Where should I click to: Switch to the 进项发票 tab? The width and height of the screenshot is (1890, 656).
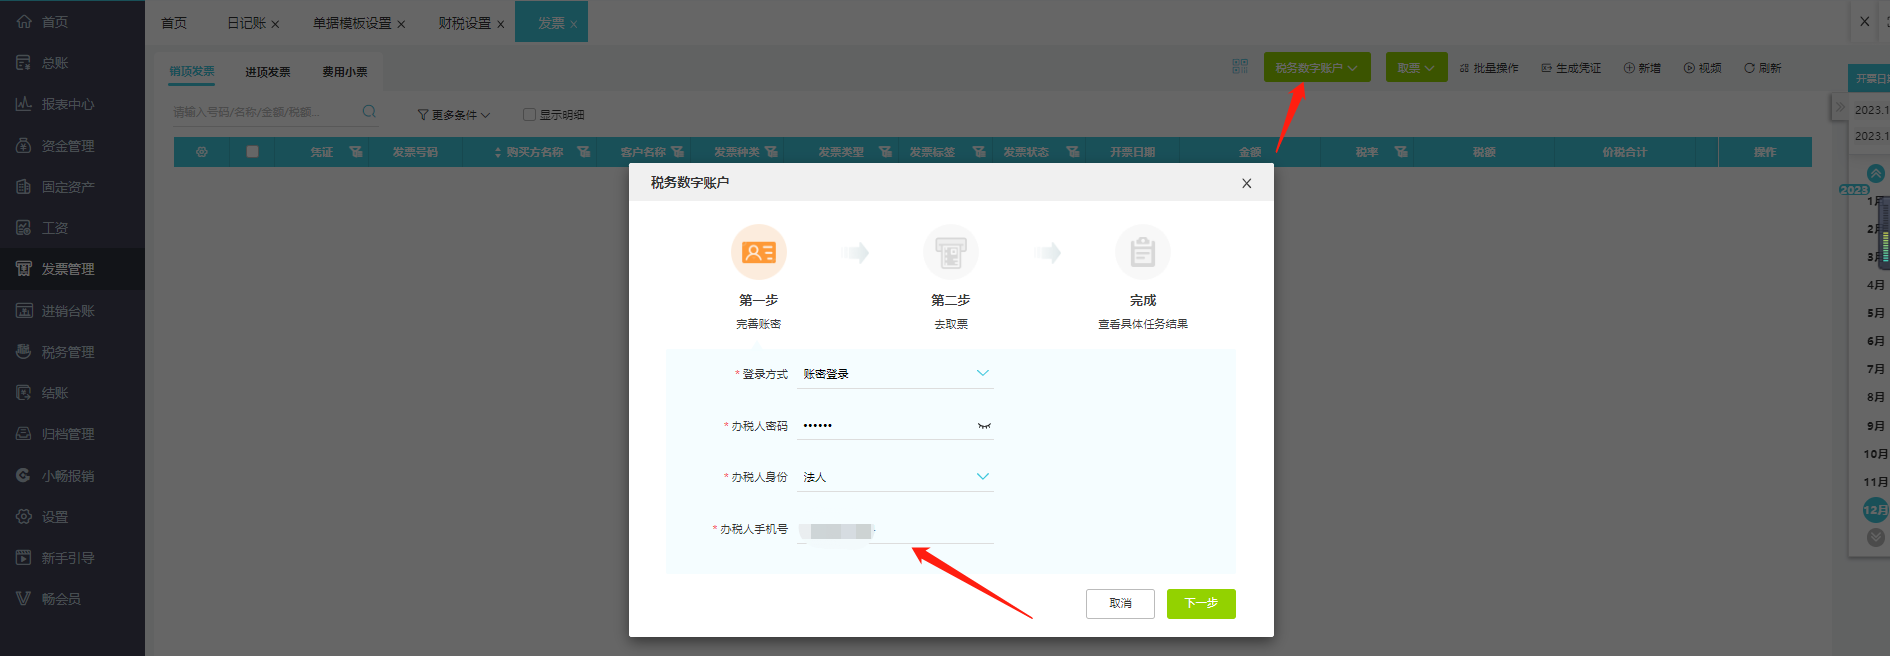pos(268,72)
